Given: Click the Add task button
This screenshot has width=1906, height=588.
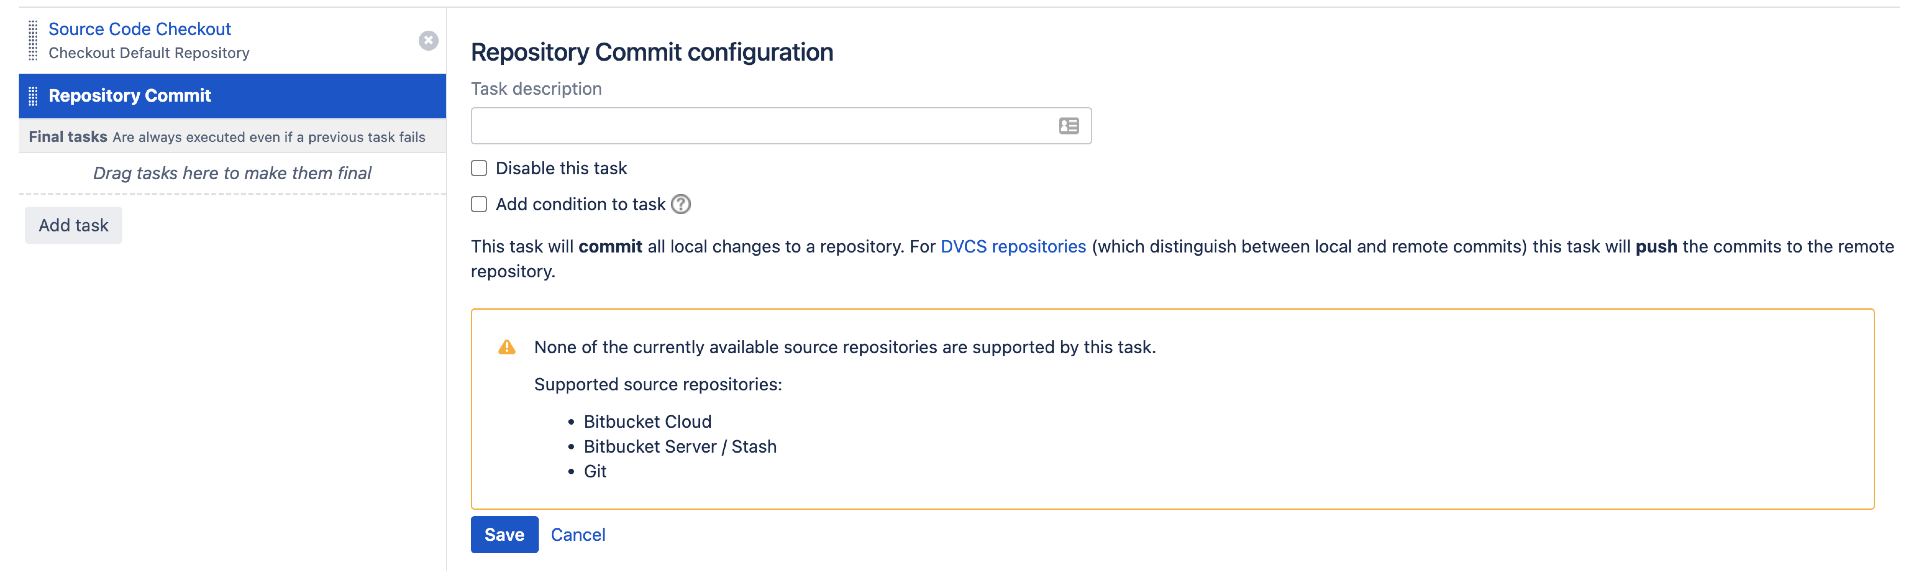Looking at the screenshot, I should (x=73, y=225).
